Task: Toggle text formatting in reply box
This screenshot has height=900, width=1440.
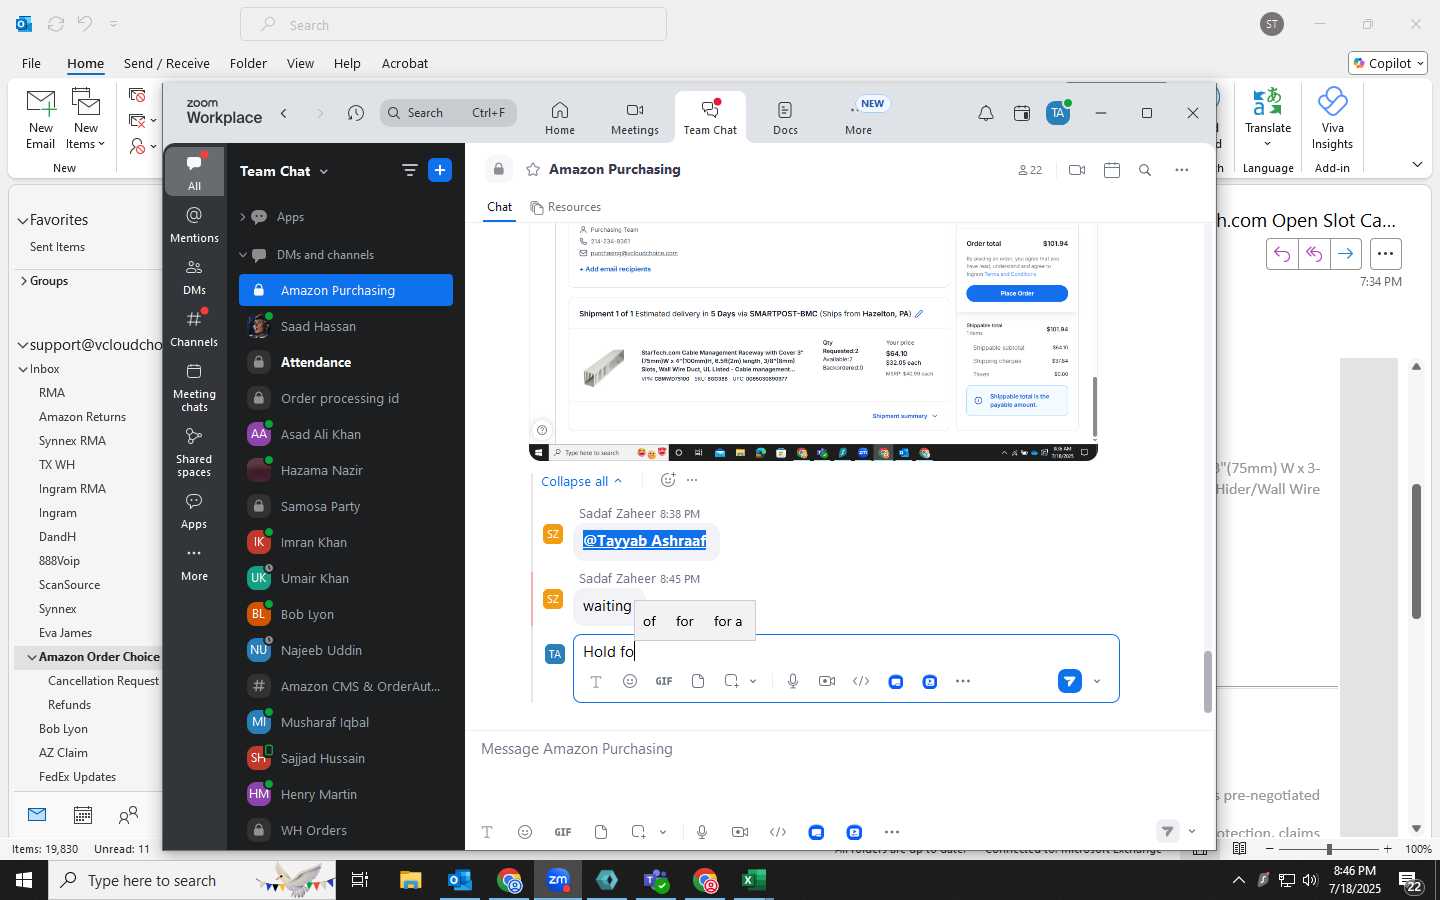Action: pos(596,681)
